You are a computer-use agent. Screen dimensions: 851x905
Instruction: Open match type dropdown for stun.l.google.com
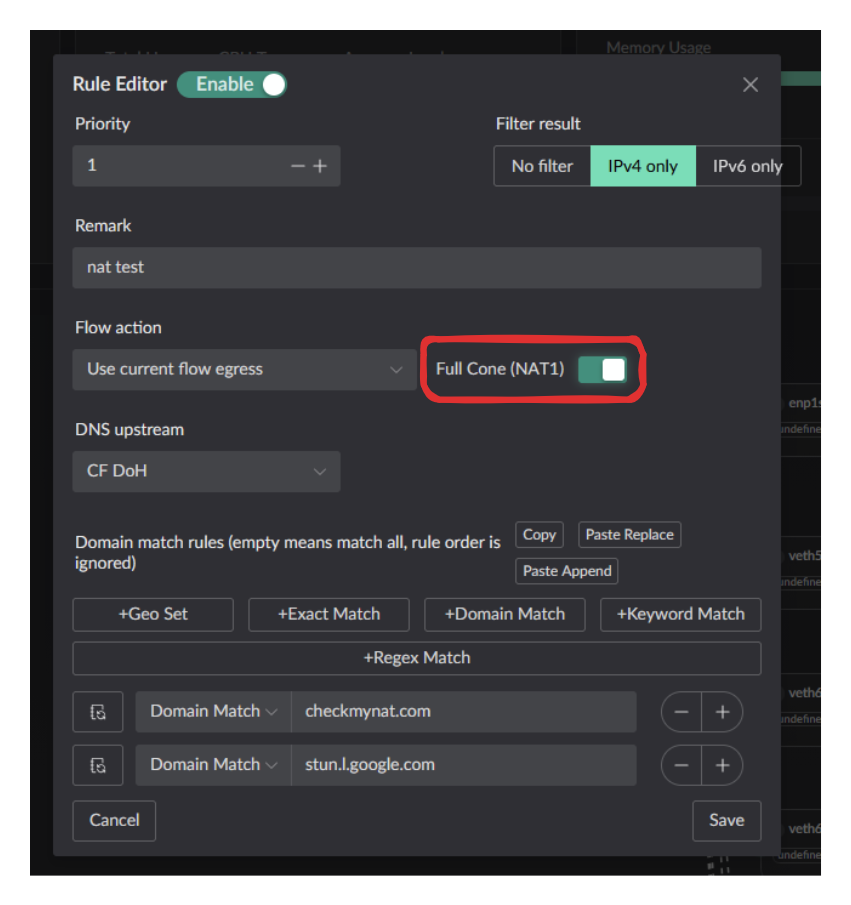tap(213, 766)
